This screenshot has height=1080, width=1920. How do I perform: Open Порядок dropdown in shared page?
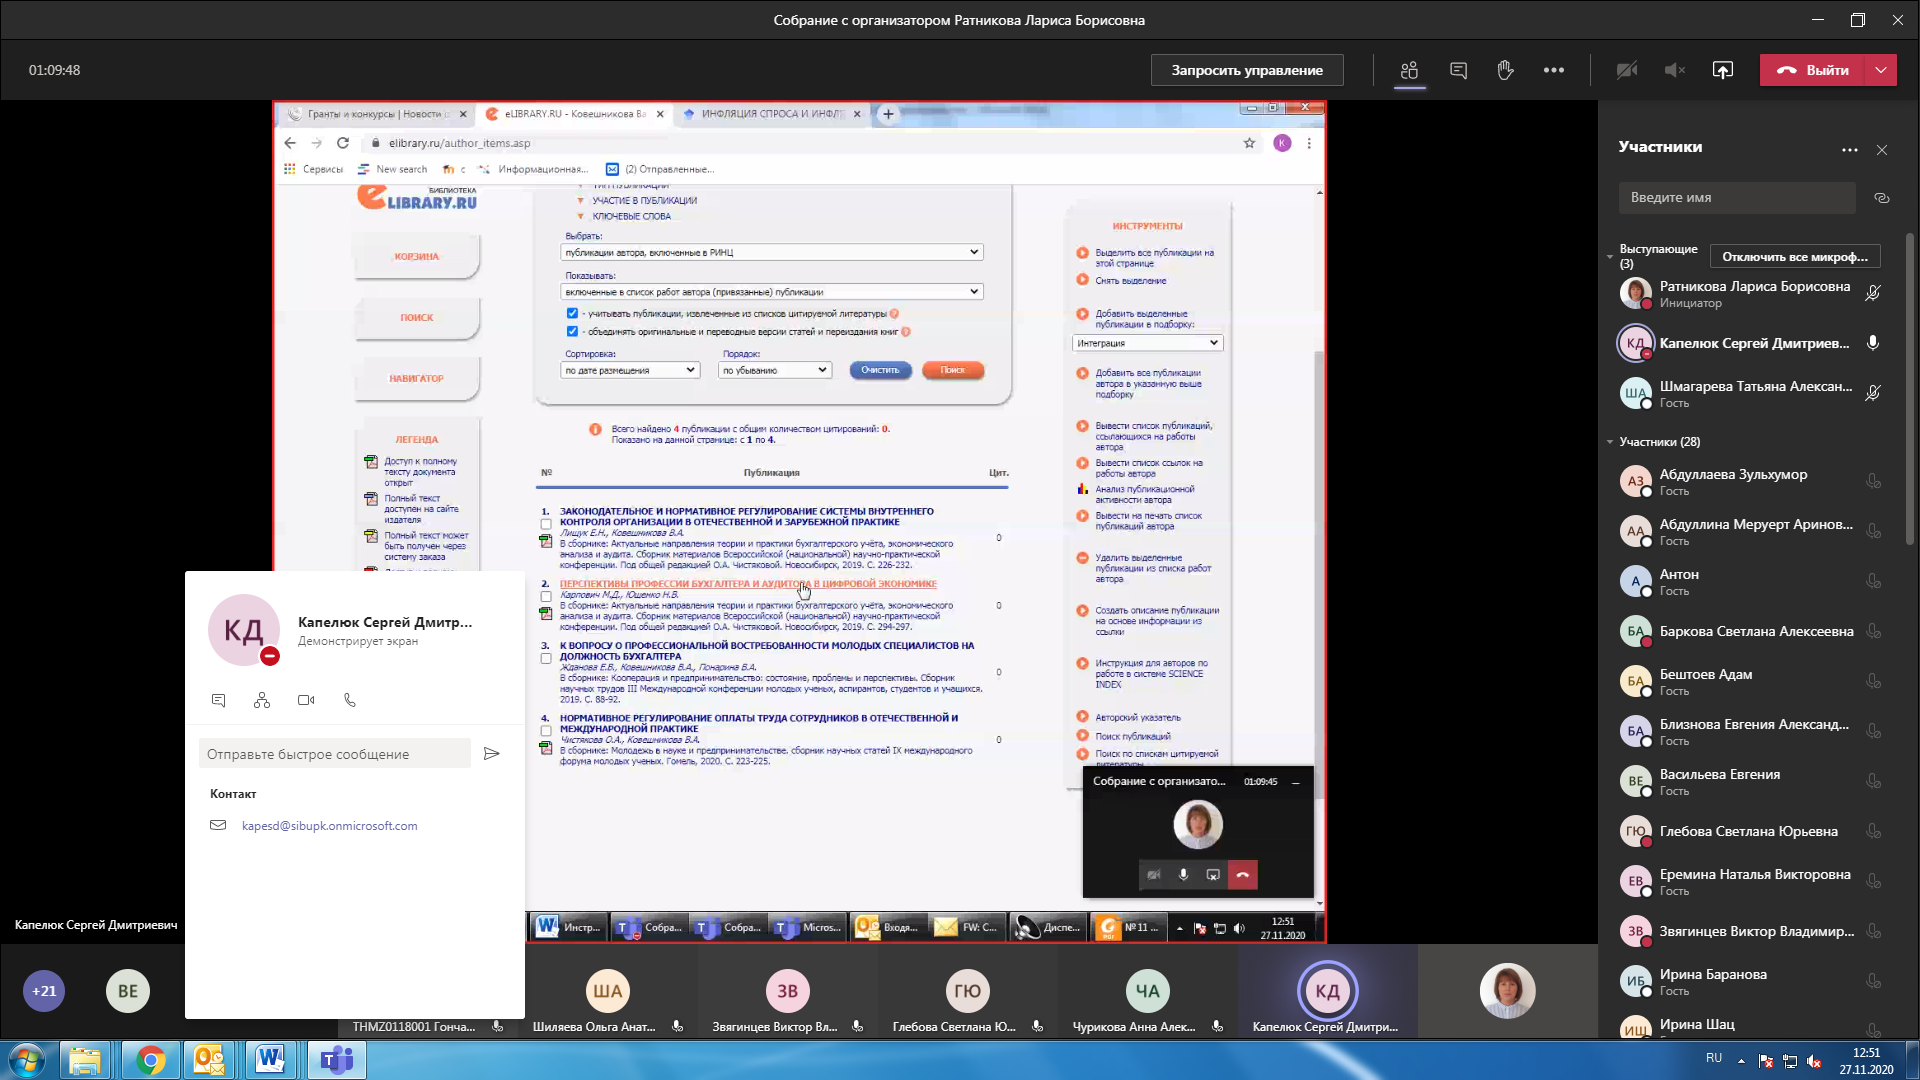click(774, 370)
